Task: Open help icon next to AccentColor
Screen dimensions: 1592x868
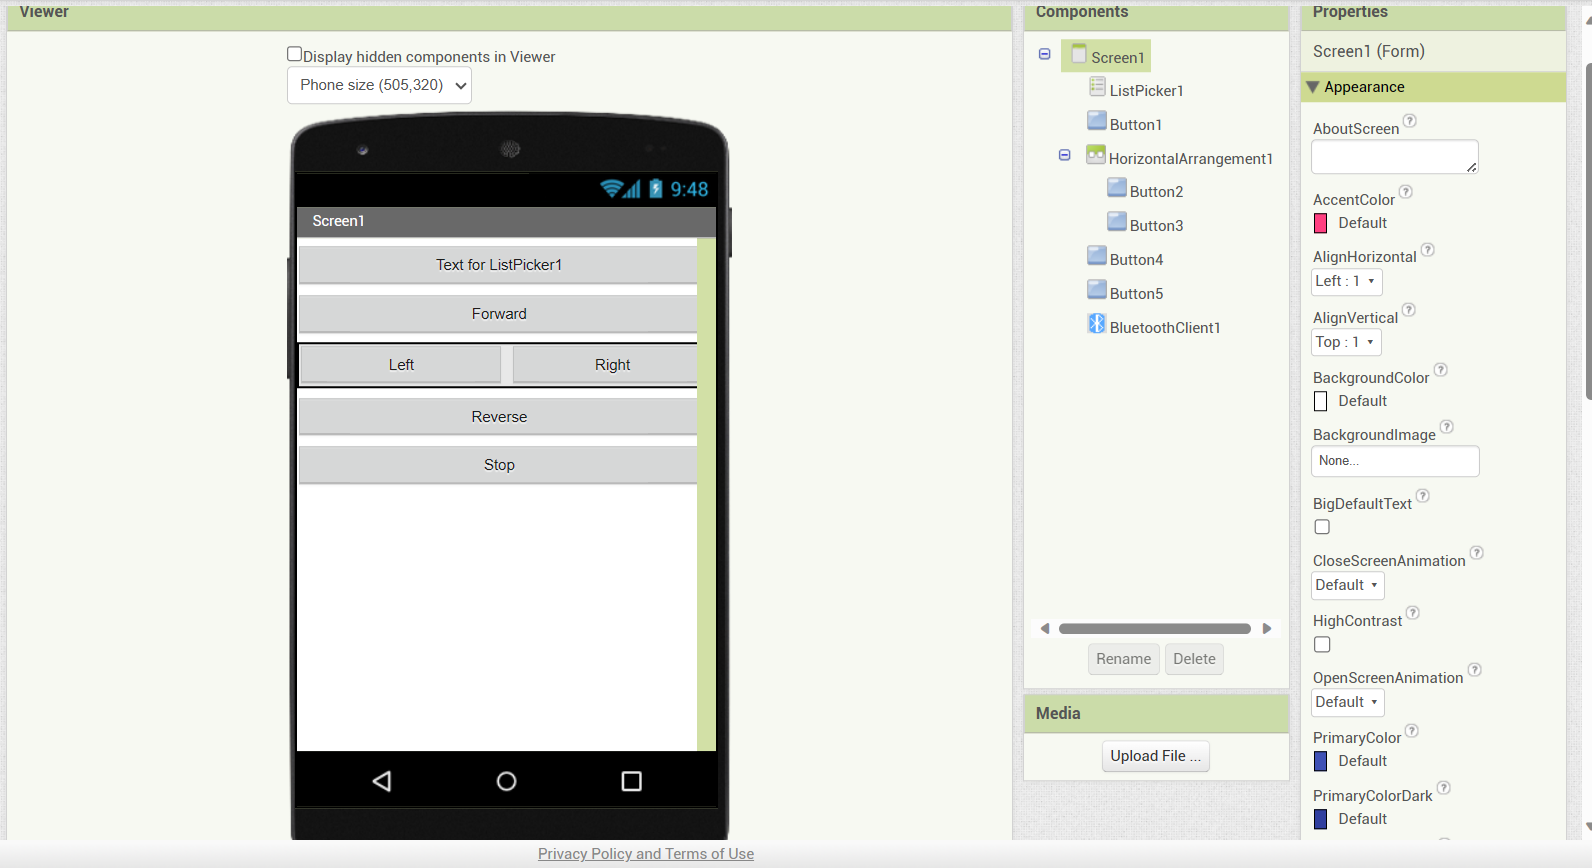Action: pos(1406,192)
